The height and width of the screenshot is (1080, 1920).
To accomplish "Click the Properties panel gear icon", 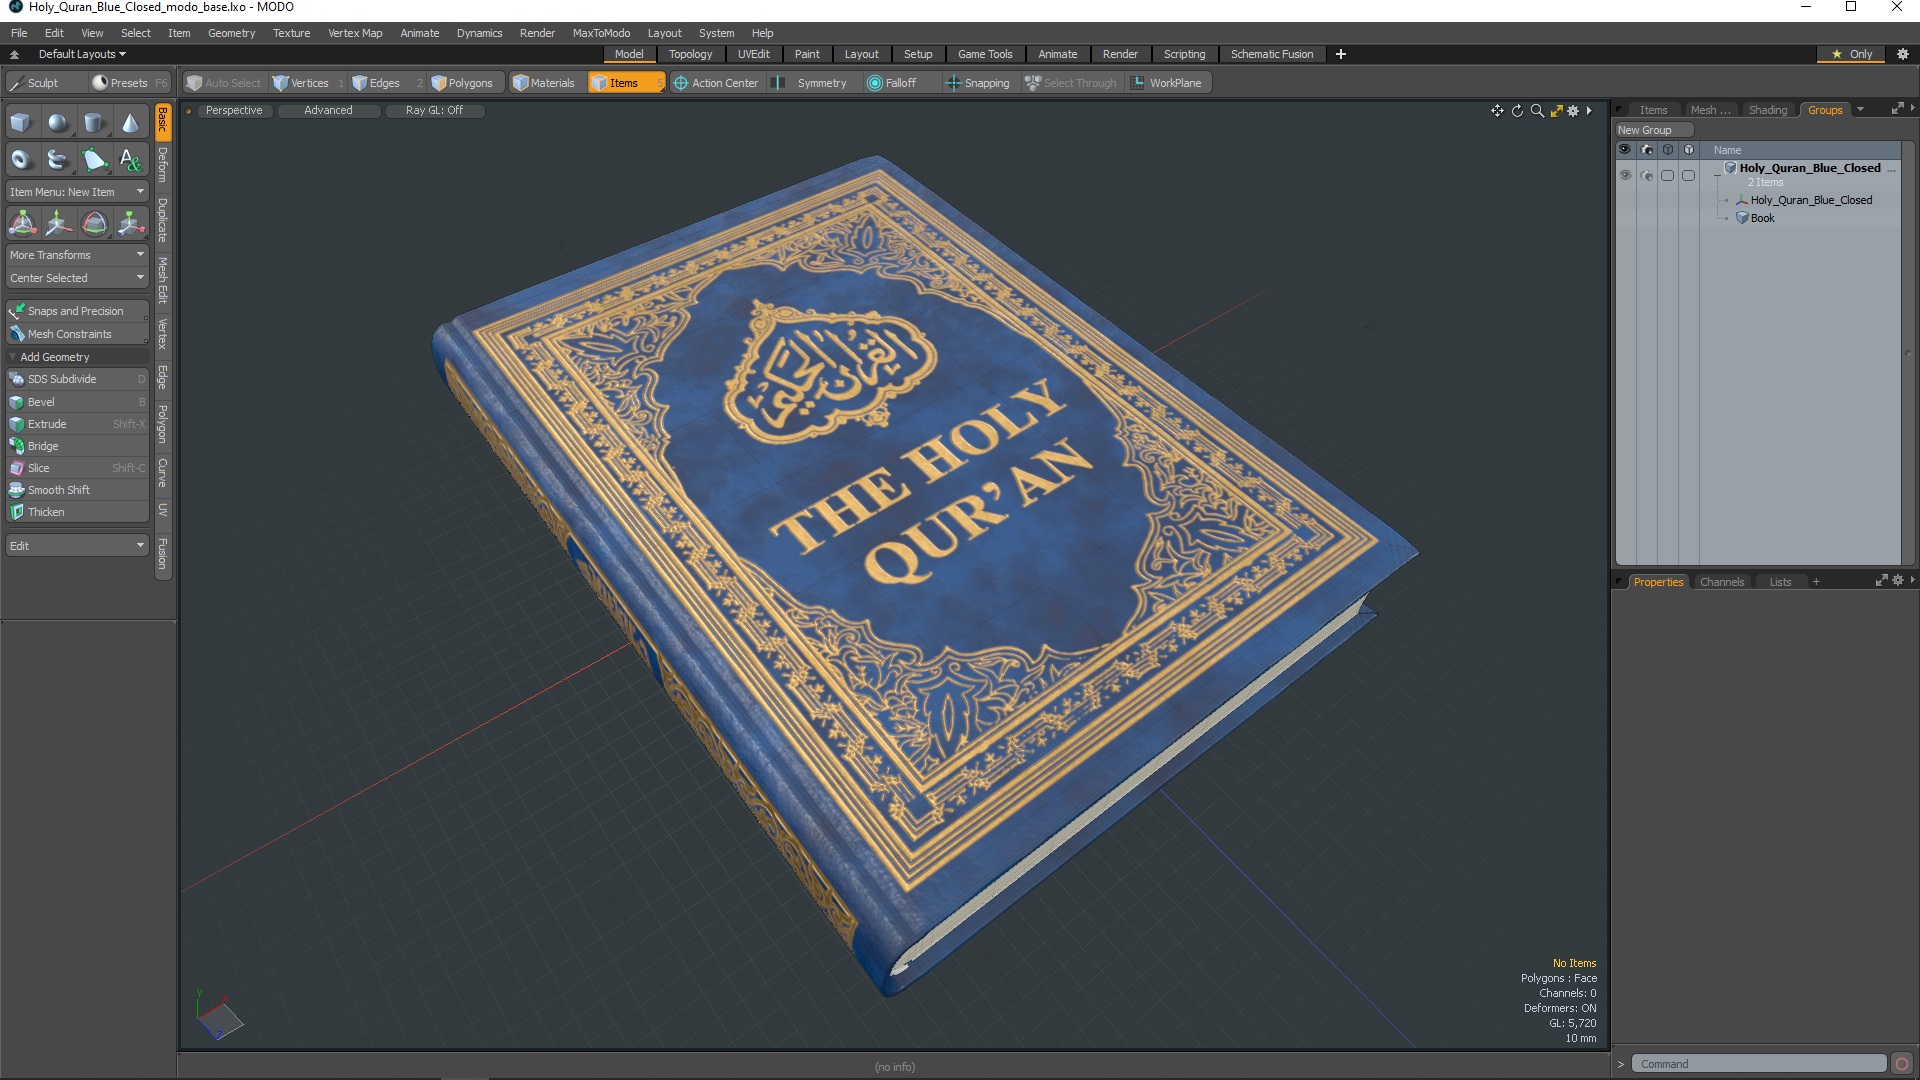I will [1898, 581].
